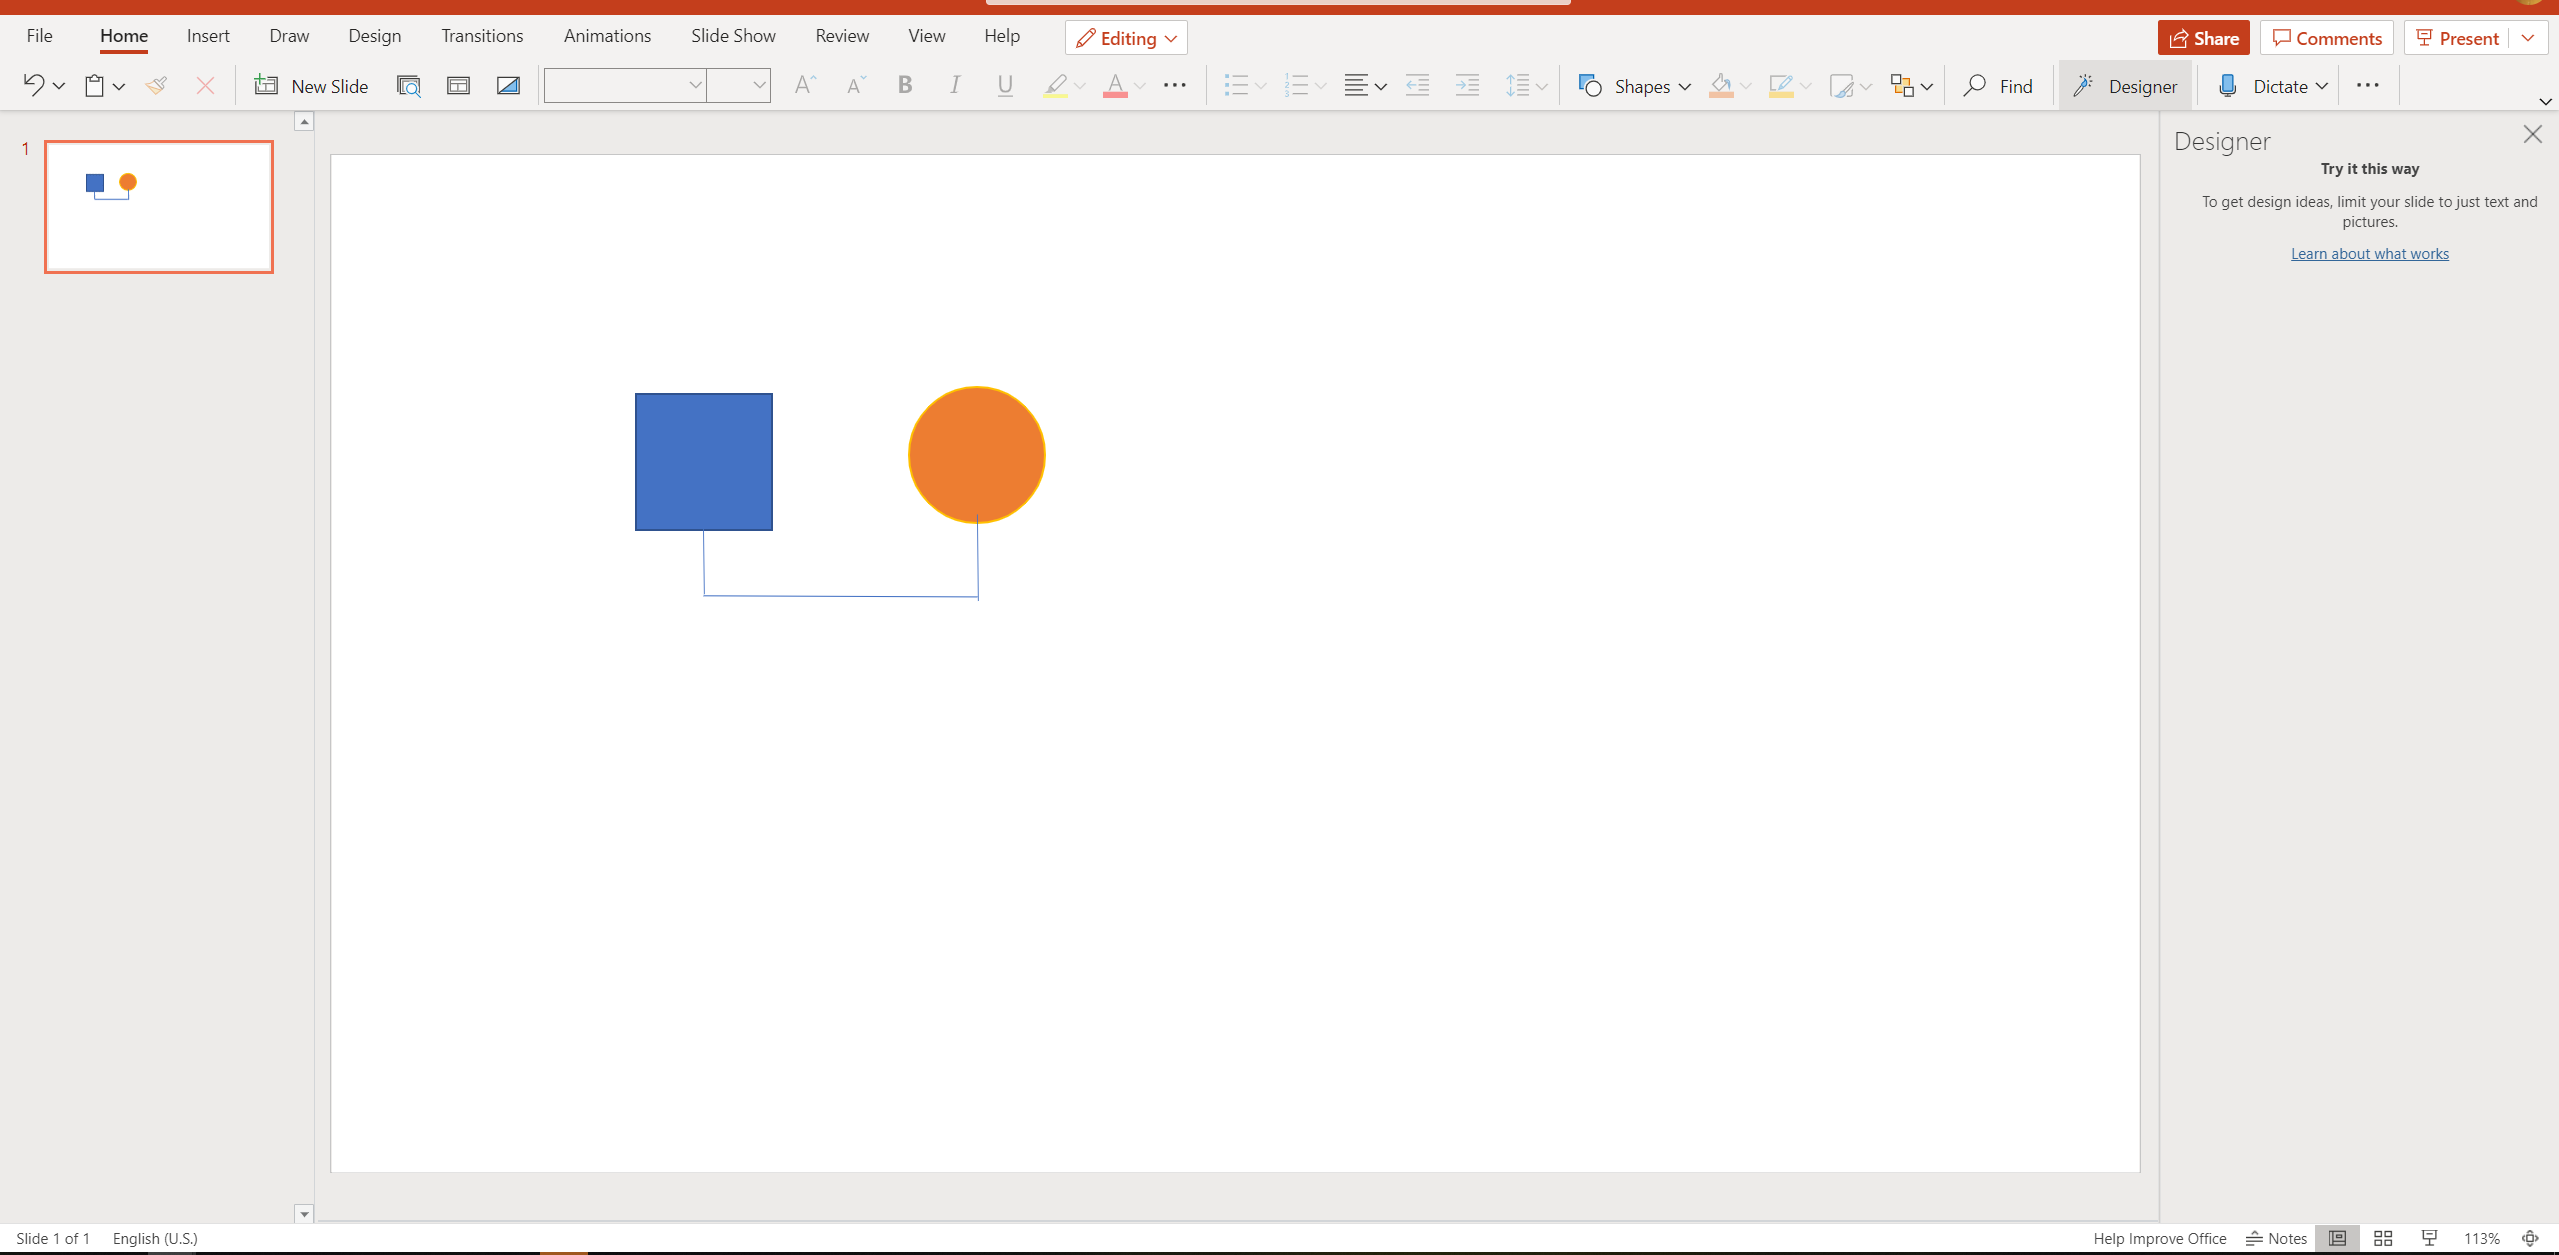The height and width of the screenshot is (1255, 2559).
Task: Click Learn about what works link
Action: pyautogui.click(x=2370, y=253)
